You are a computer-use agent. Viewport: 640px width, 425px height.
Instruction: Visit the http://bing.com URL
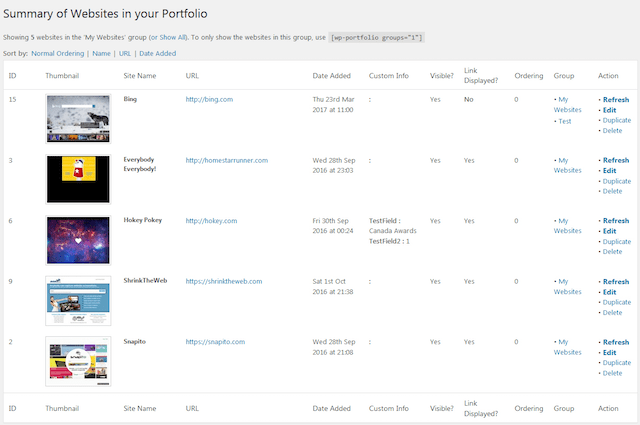(x=209, y=99)
